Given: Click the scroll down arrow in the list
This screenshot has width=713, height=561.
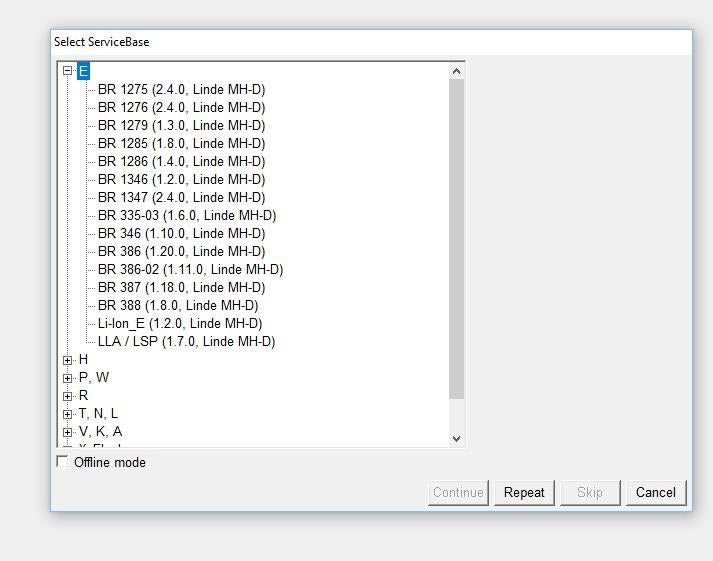Looking at the screenshot, I should coord(457,439).
